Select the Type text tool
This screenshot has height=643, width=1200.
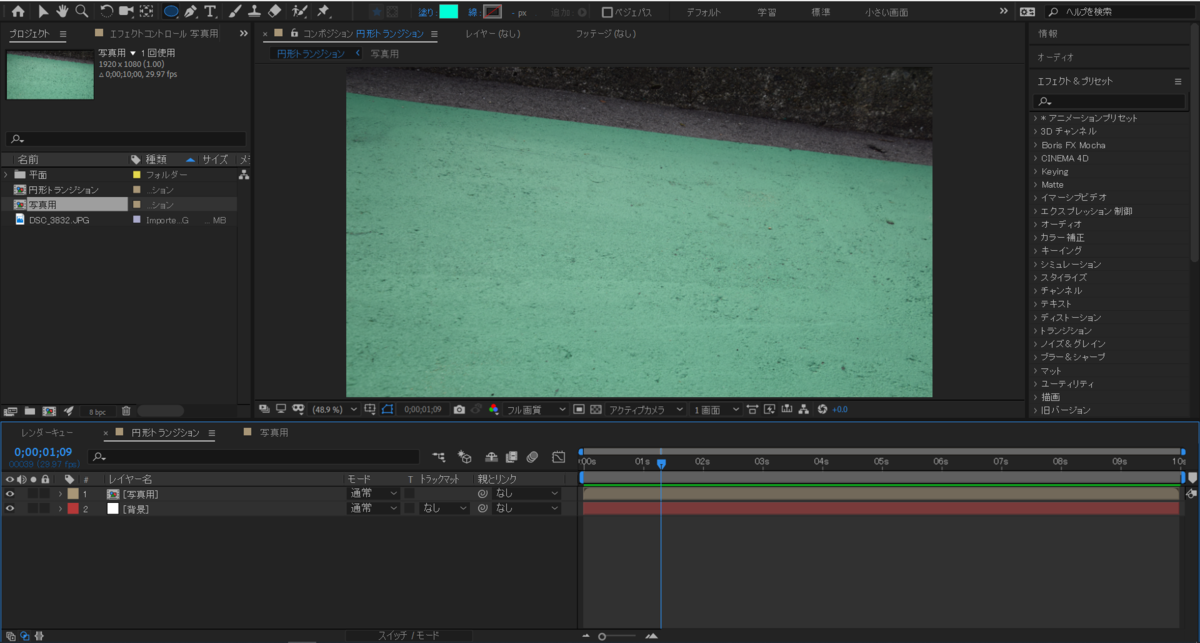point(210,12)
